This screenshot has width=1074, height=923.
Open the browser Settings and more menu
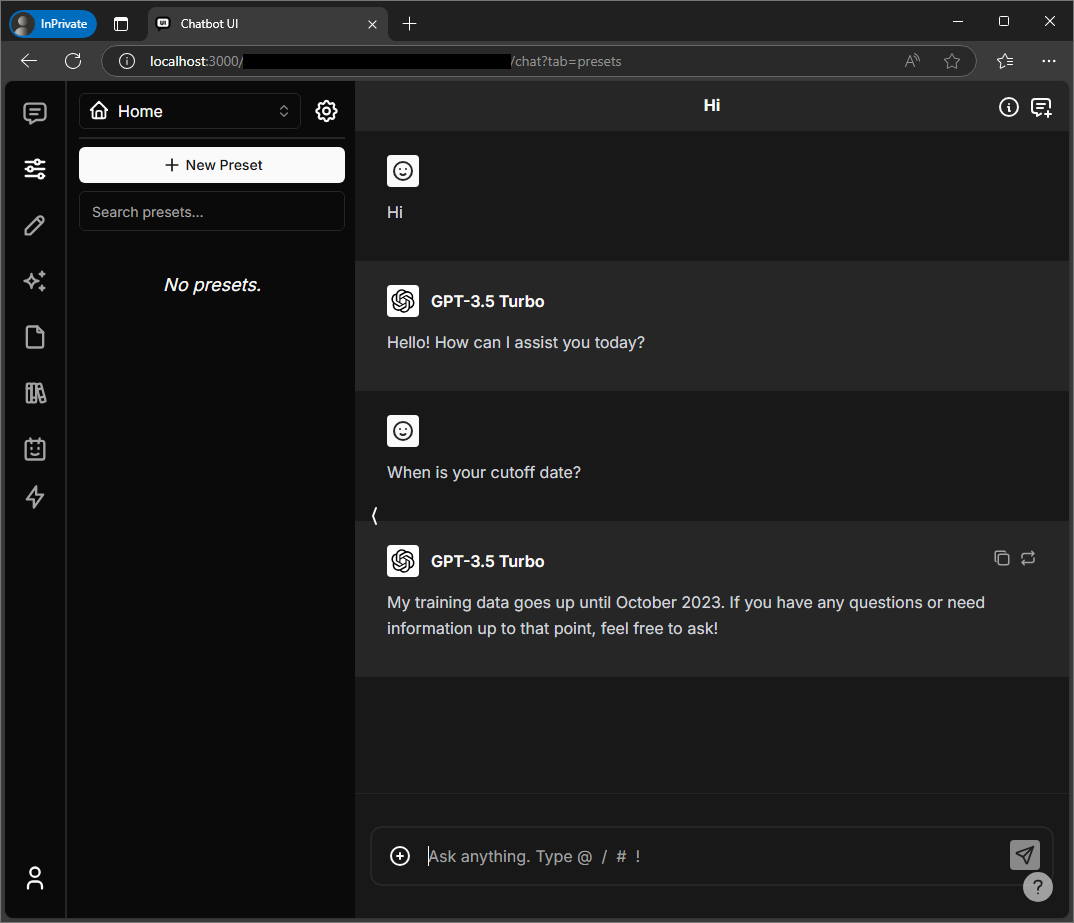[x=1048, y=61]
